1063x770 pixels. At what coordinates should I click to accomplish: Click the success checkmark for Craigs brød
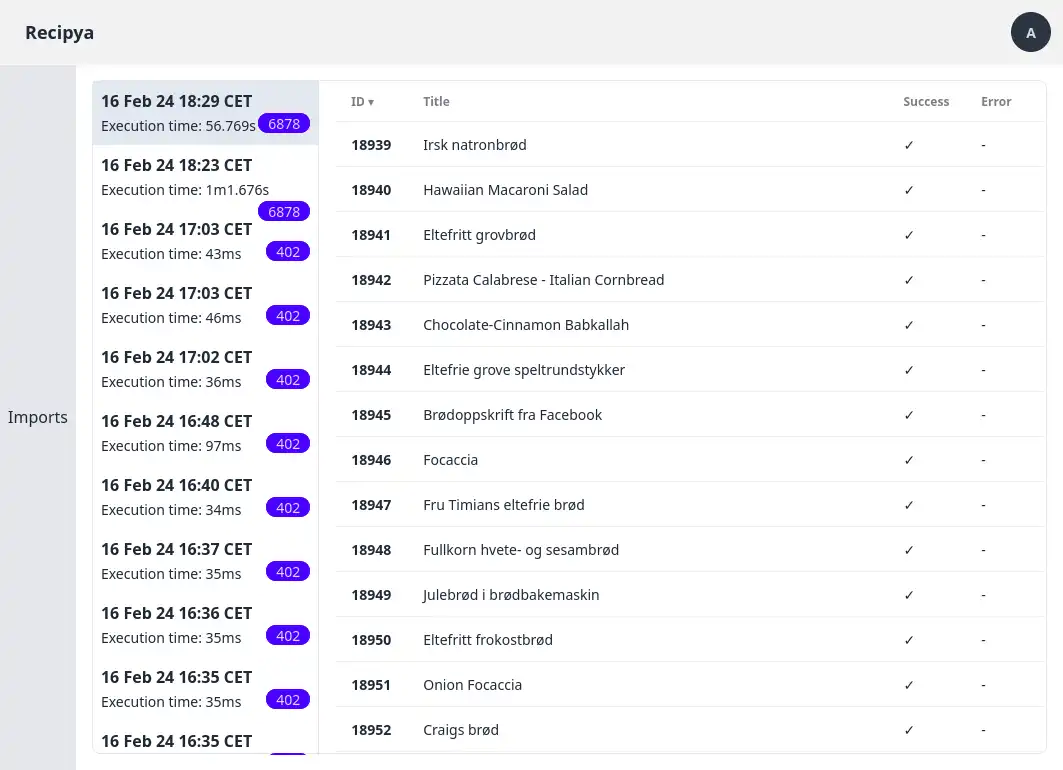pyautogui.click(x=909, y=730)
